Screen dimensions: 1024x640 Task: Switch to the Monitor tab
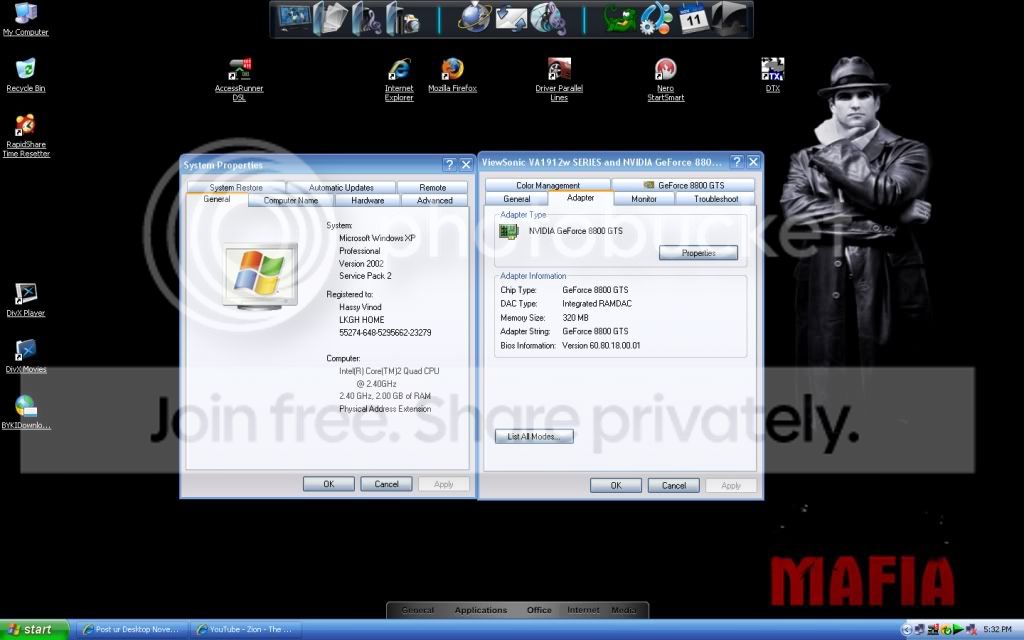point(644,199)
